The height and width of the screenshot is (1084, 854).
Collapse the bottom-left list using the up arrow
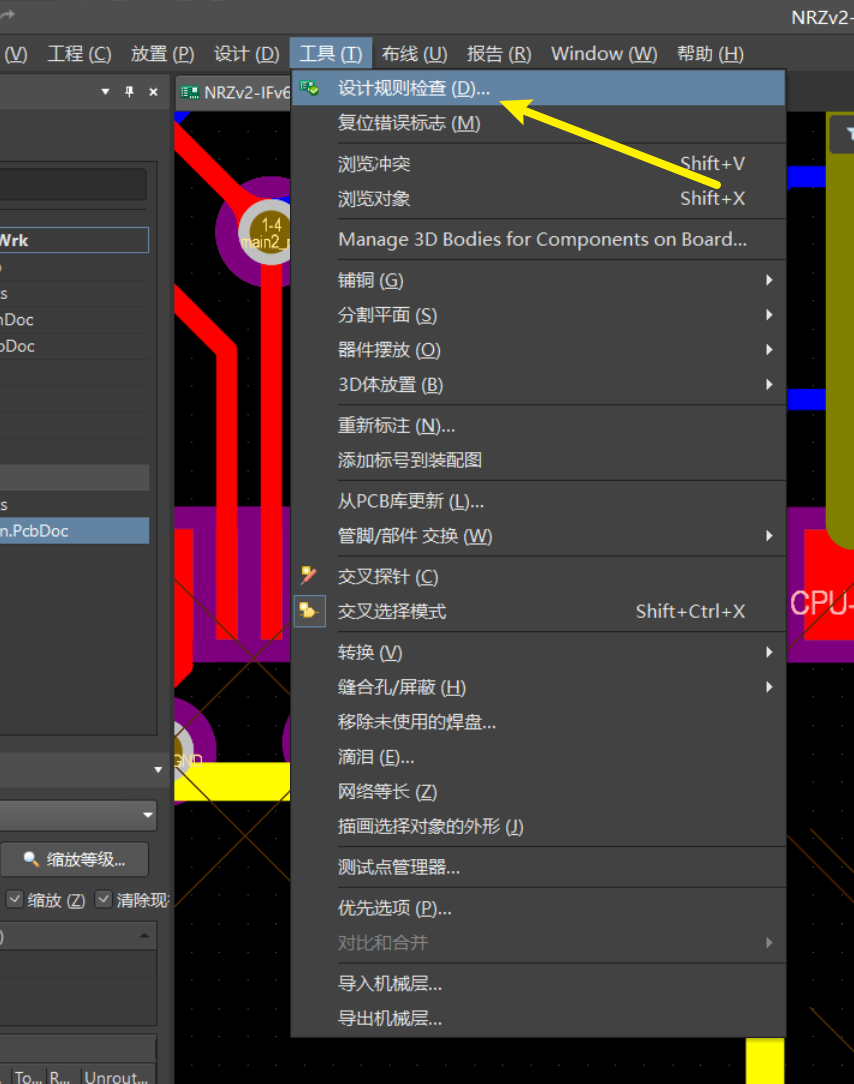tap(144, 935)
